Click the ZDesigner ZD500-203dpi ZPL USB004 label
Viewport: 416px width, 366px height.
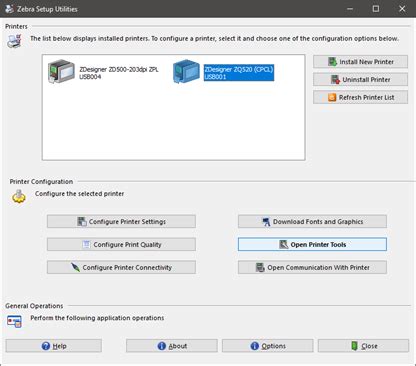pyautogui.click(x=119, y=73)
